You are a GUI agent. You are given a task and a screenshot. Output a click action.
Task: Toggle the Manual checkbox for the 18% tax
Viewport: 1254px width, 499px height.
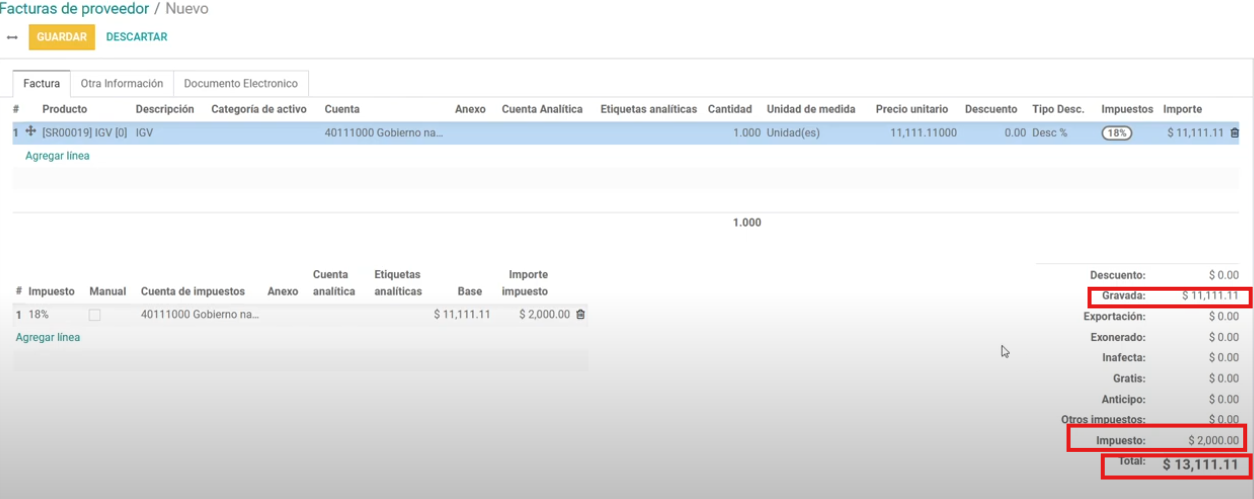[95, 314]
